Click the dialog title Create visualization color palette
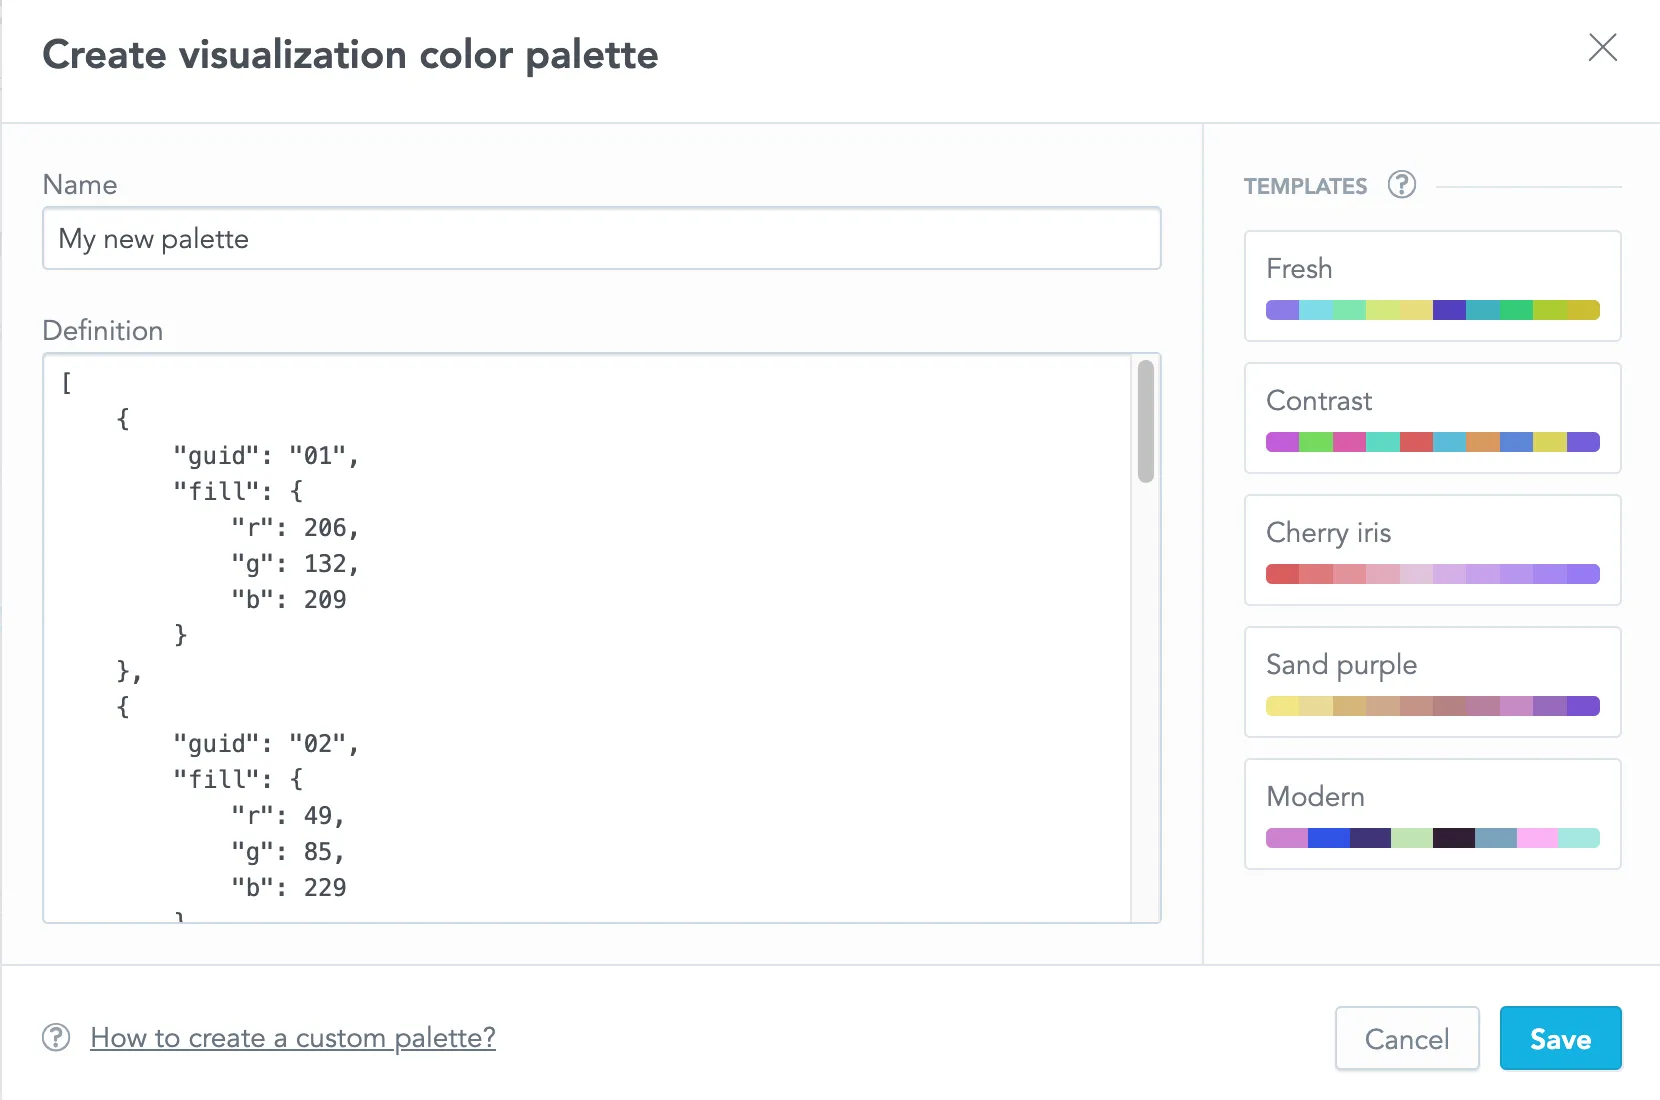 click(x=349, y=55)
